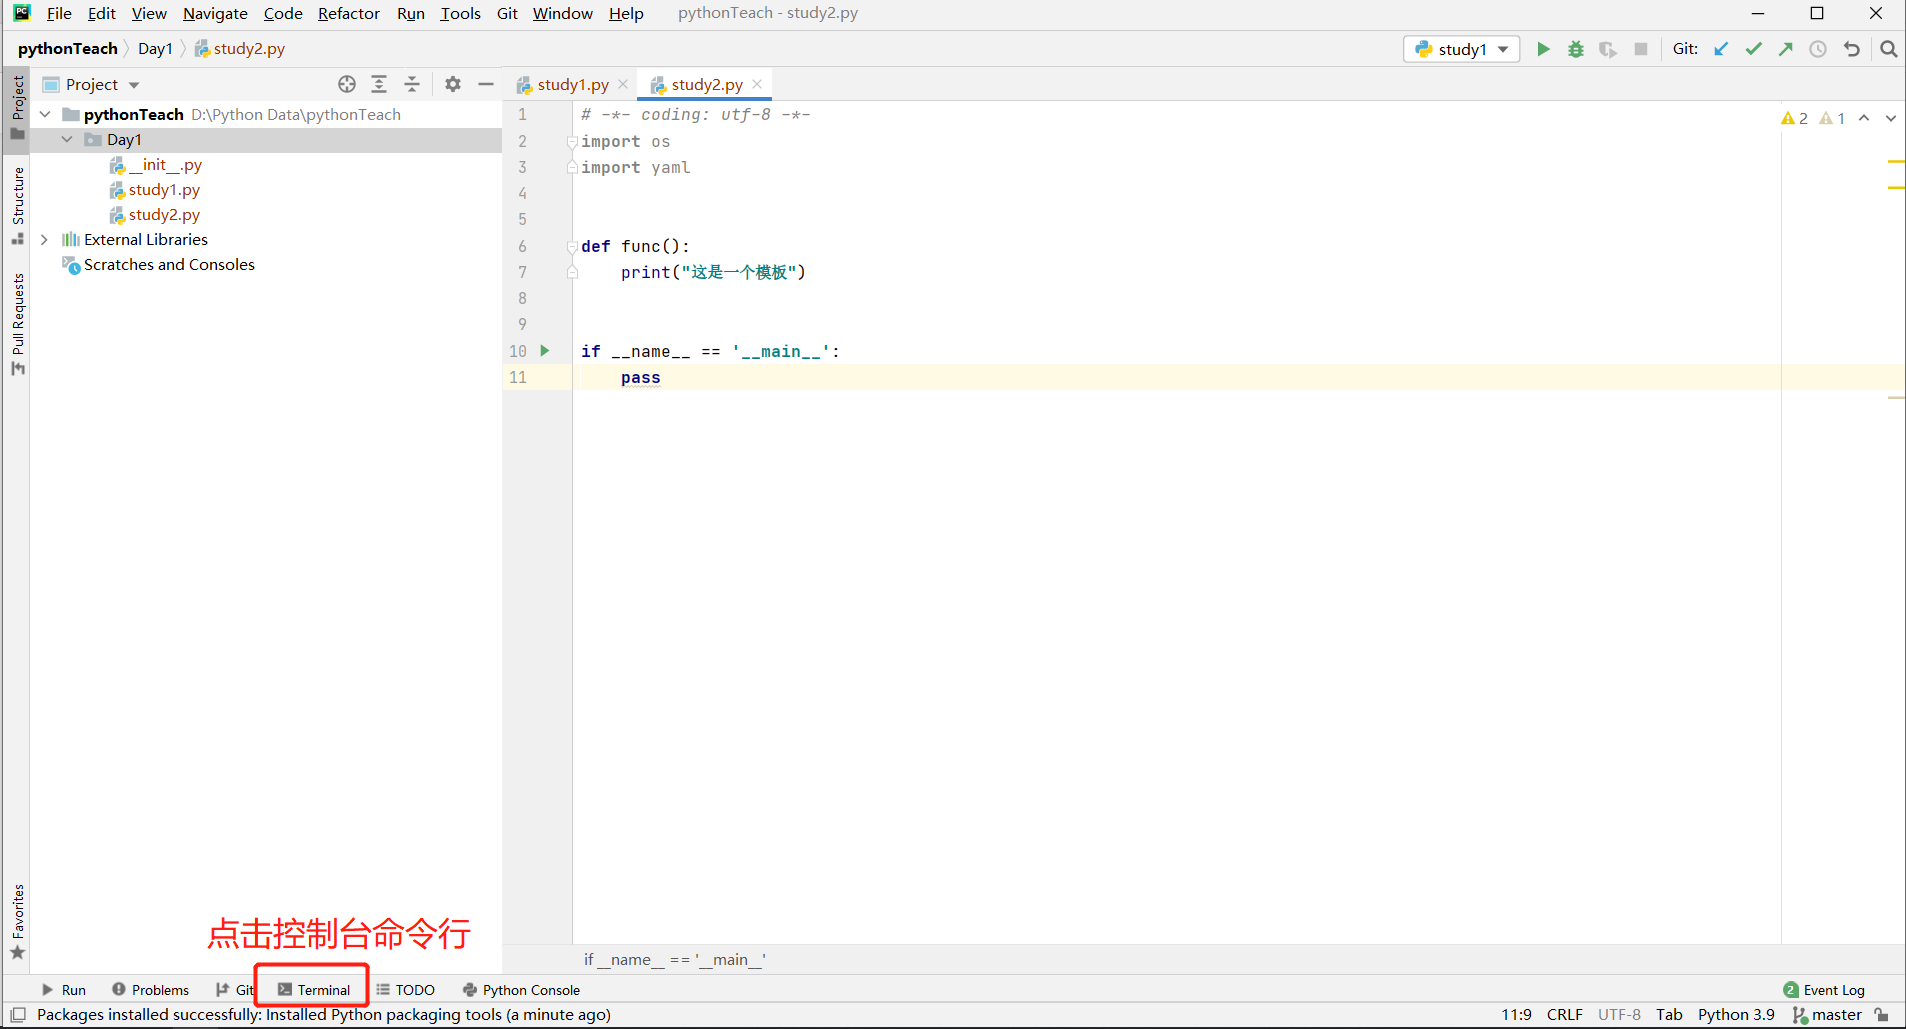1906x1029 pixels.
Task: Toggle the Pull Requests side panel
Action: (17, 324)
